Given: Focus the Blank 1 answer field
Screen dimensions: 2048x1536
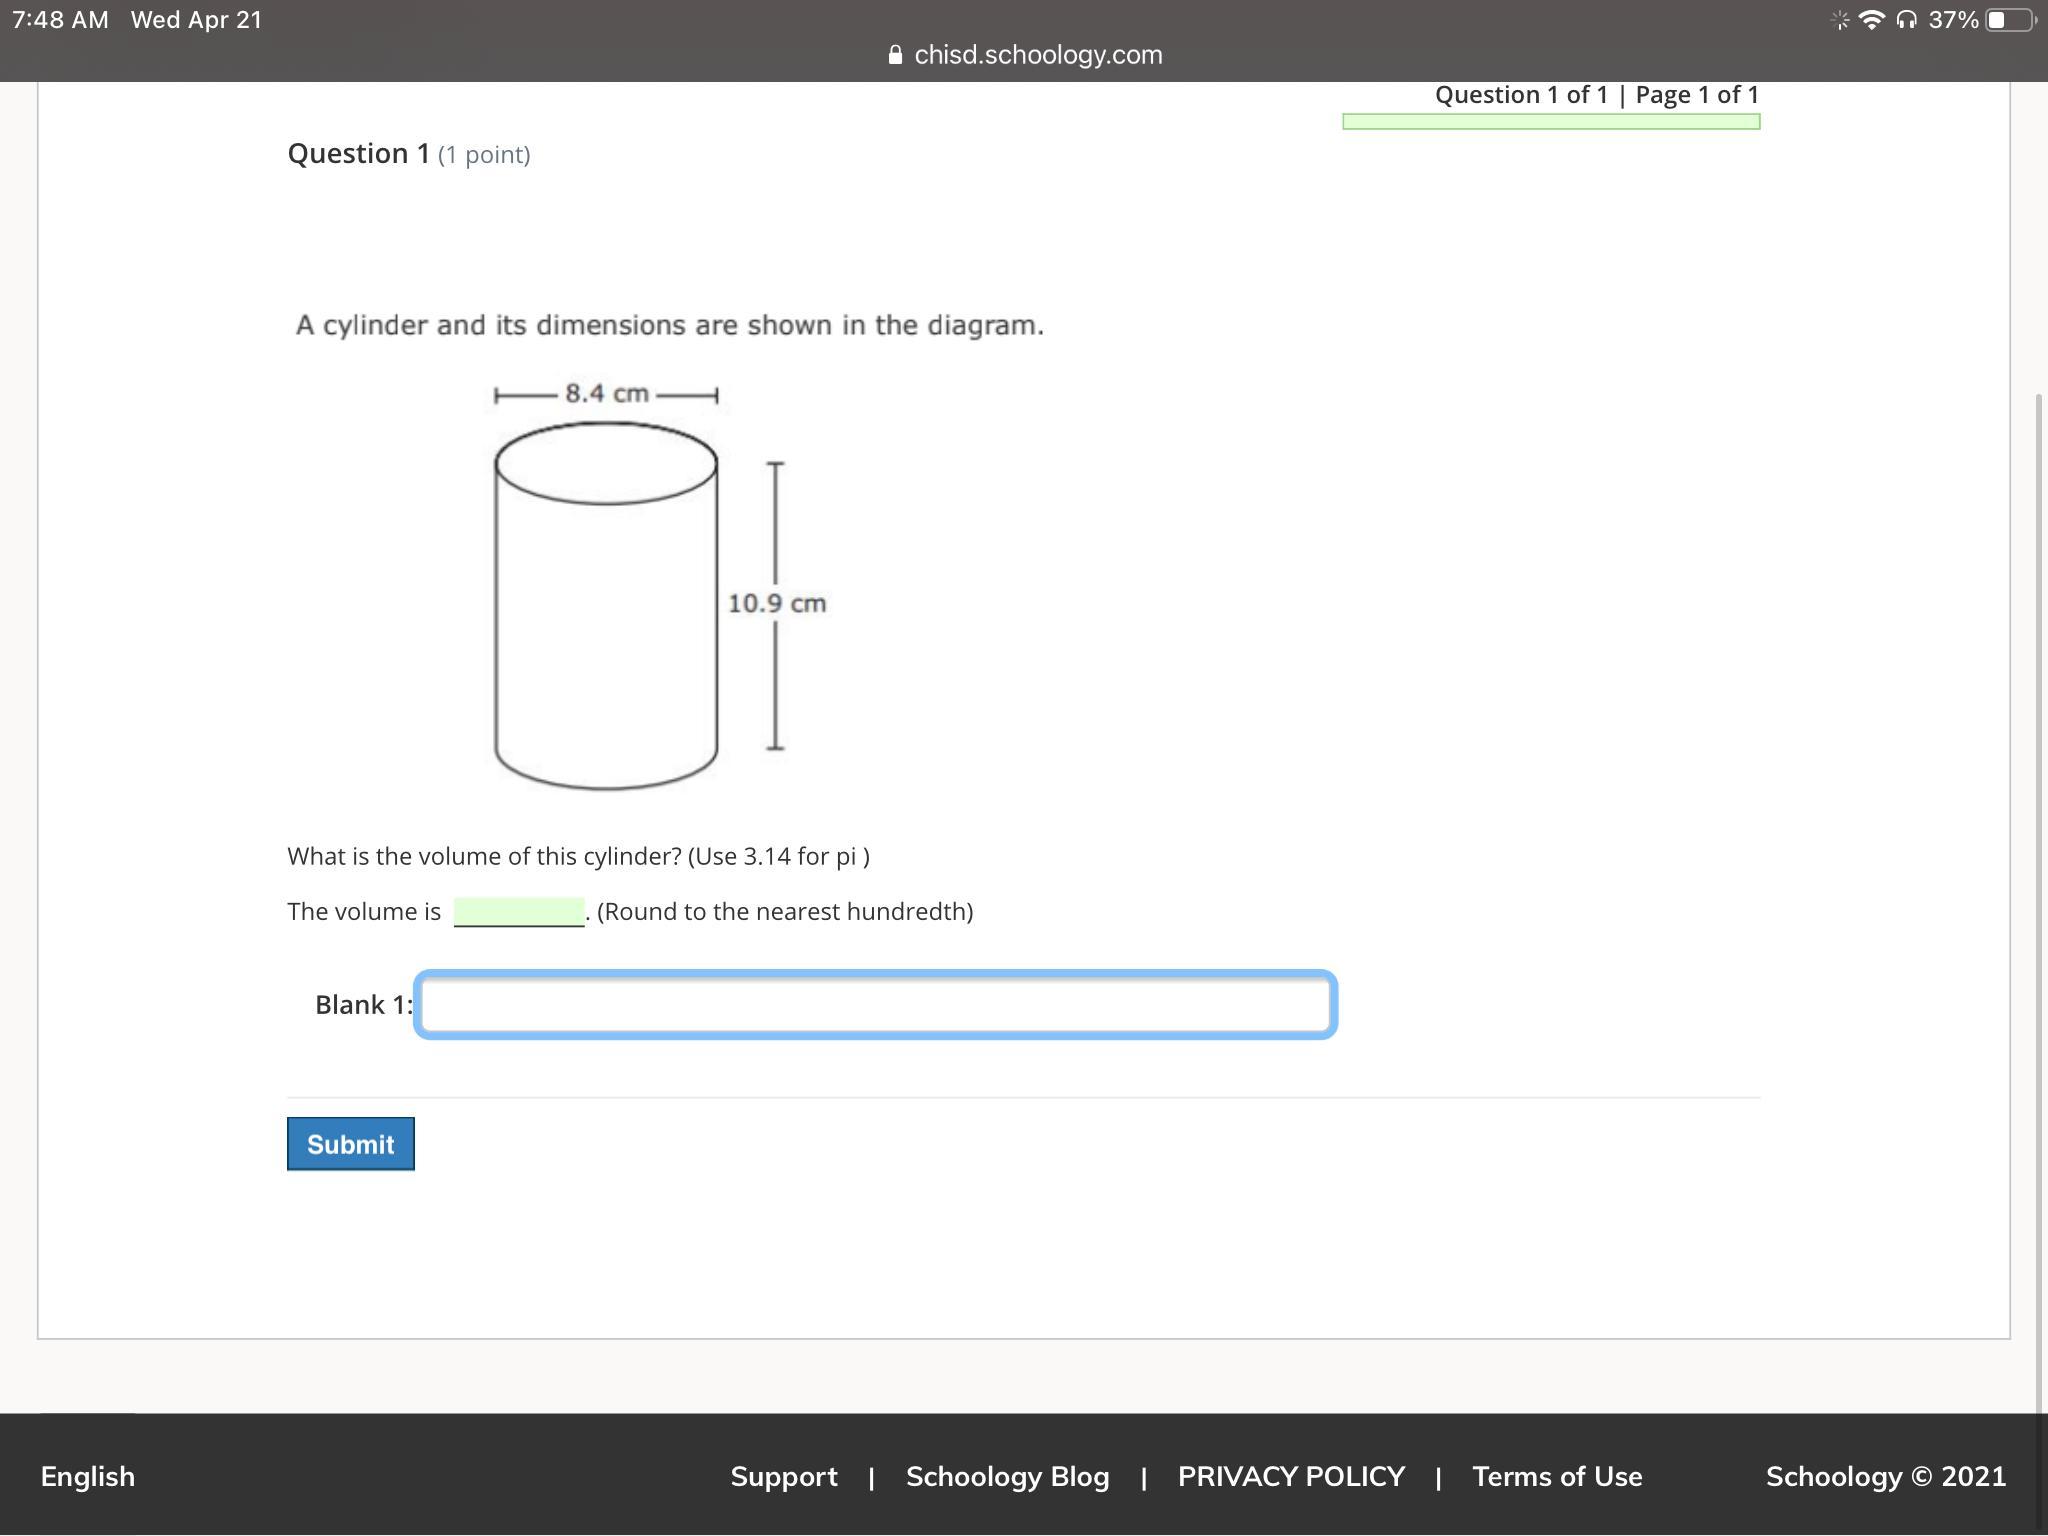Looking at the screenshot, I should pyautogui.click(x=875, y=1004).
